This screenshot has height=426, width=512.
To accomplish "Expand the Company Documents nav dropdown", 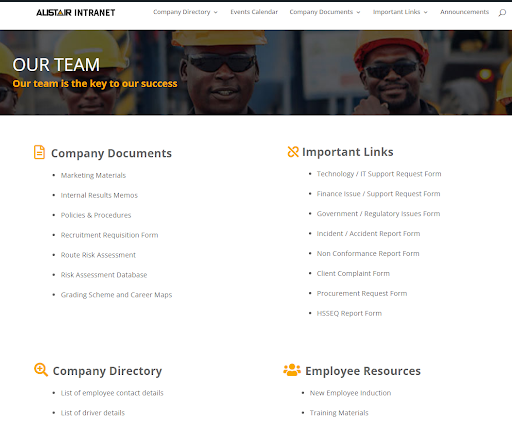I will (325, 12).
